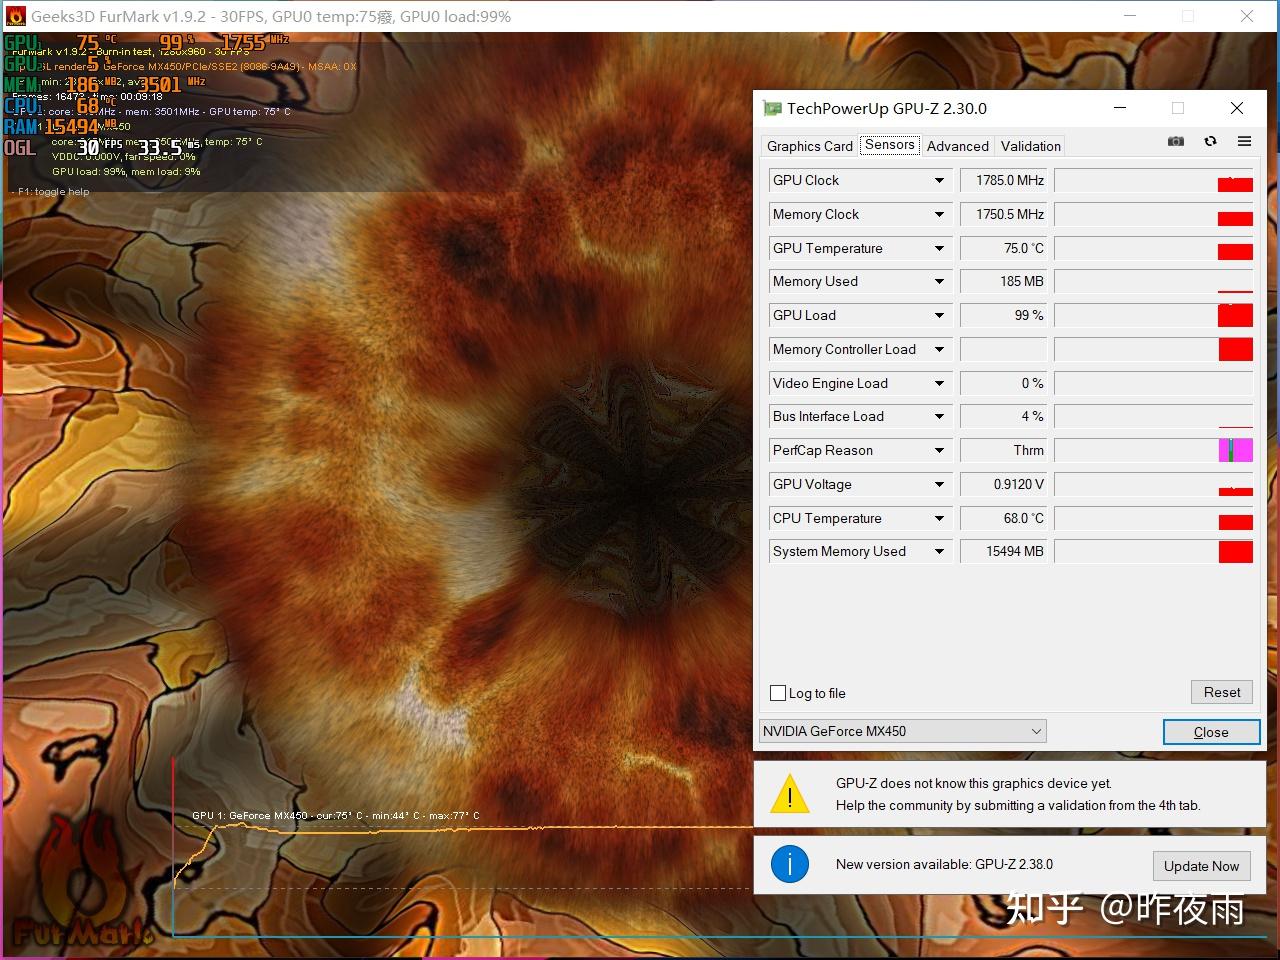Open the GPU Voltage sensor dropdown
This screenshot has height=960, width=1280.
pos(939,484)
